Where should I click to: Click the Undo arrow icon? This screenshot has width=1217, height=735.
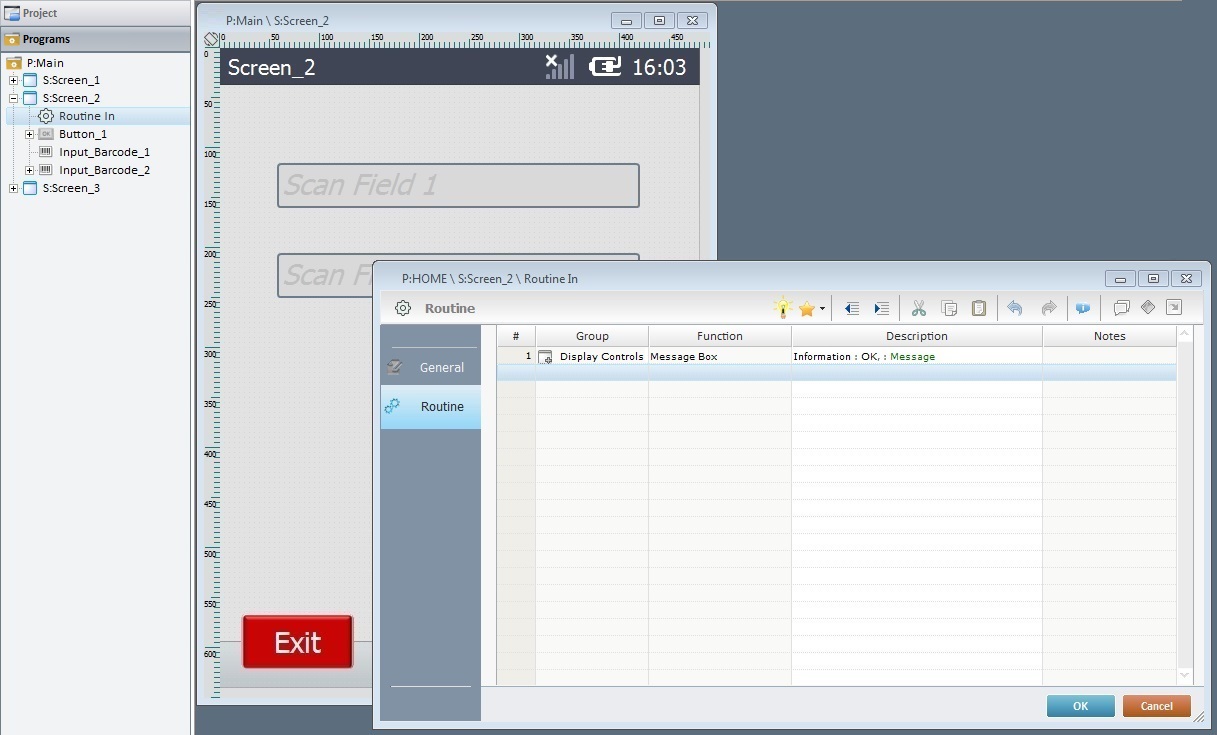(x=1014, y=308)
